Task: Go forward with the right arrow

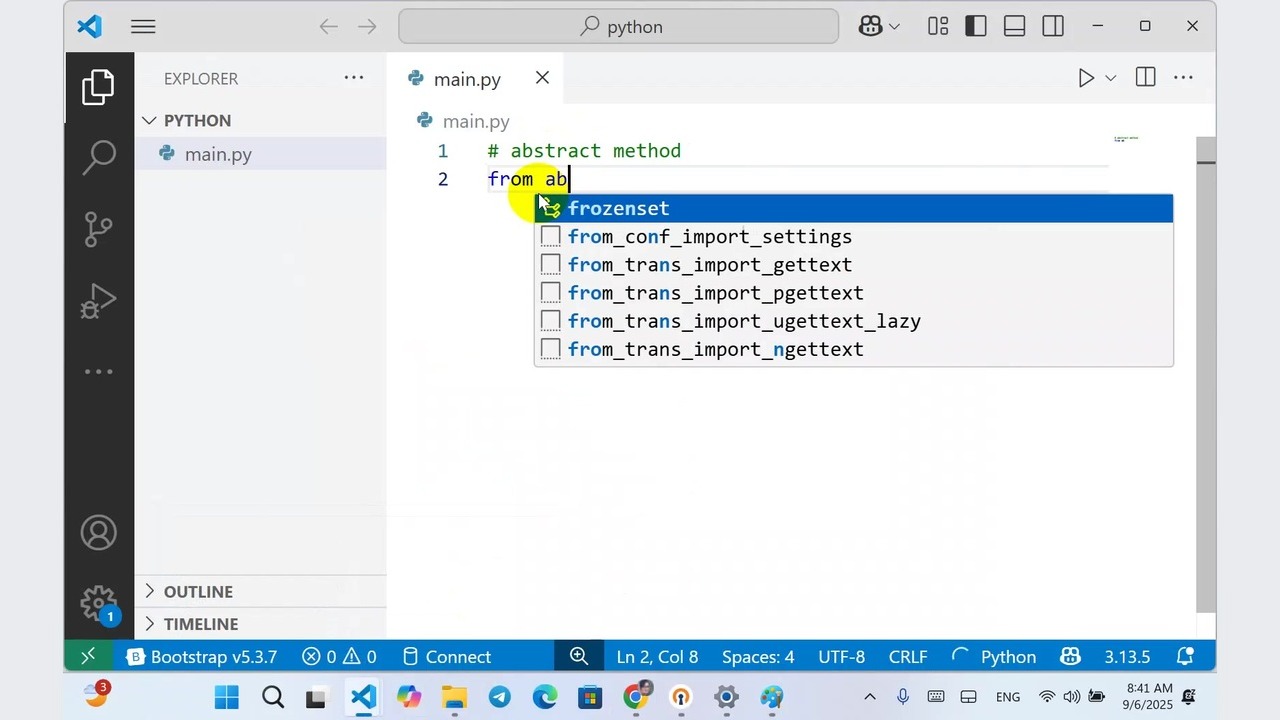Action: point(367,27)
